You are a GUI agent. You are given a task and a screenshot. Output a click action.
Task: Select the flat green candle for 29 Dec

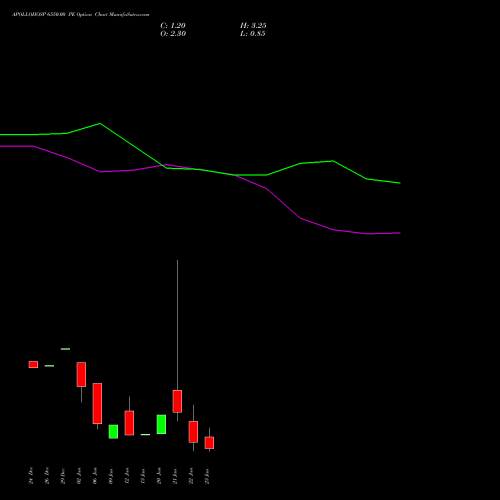[x=65, y=349]
